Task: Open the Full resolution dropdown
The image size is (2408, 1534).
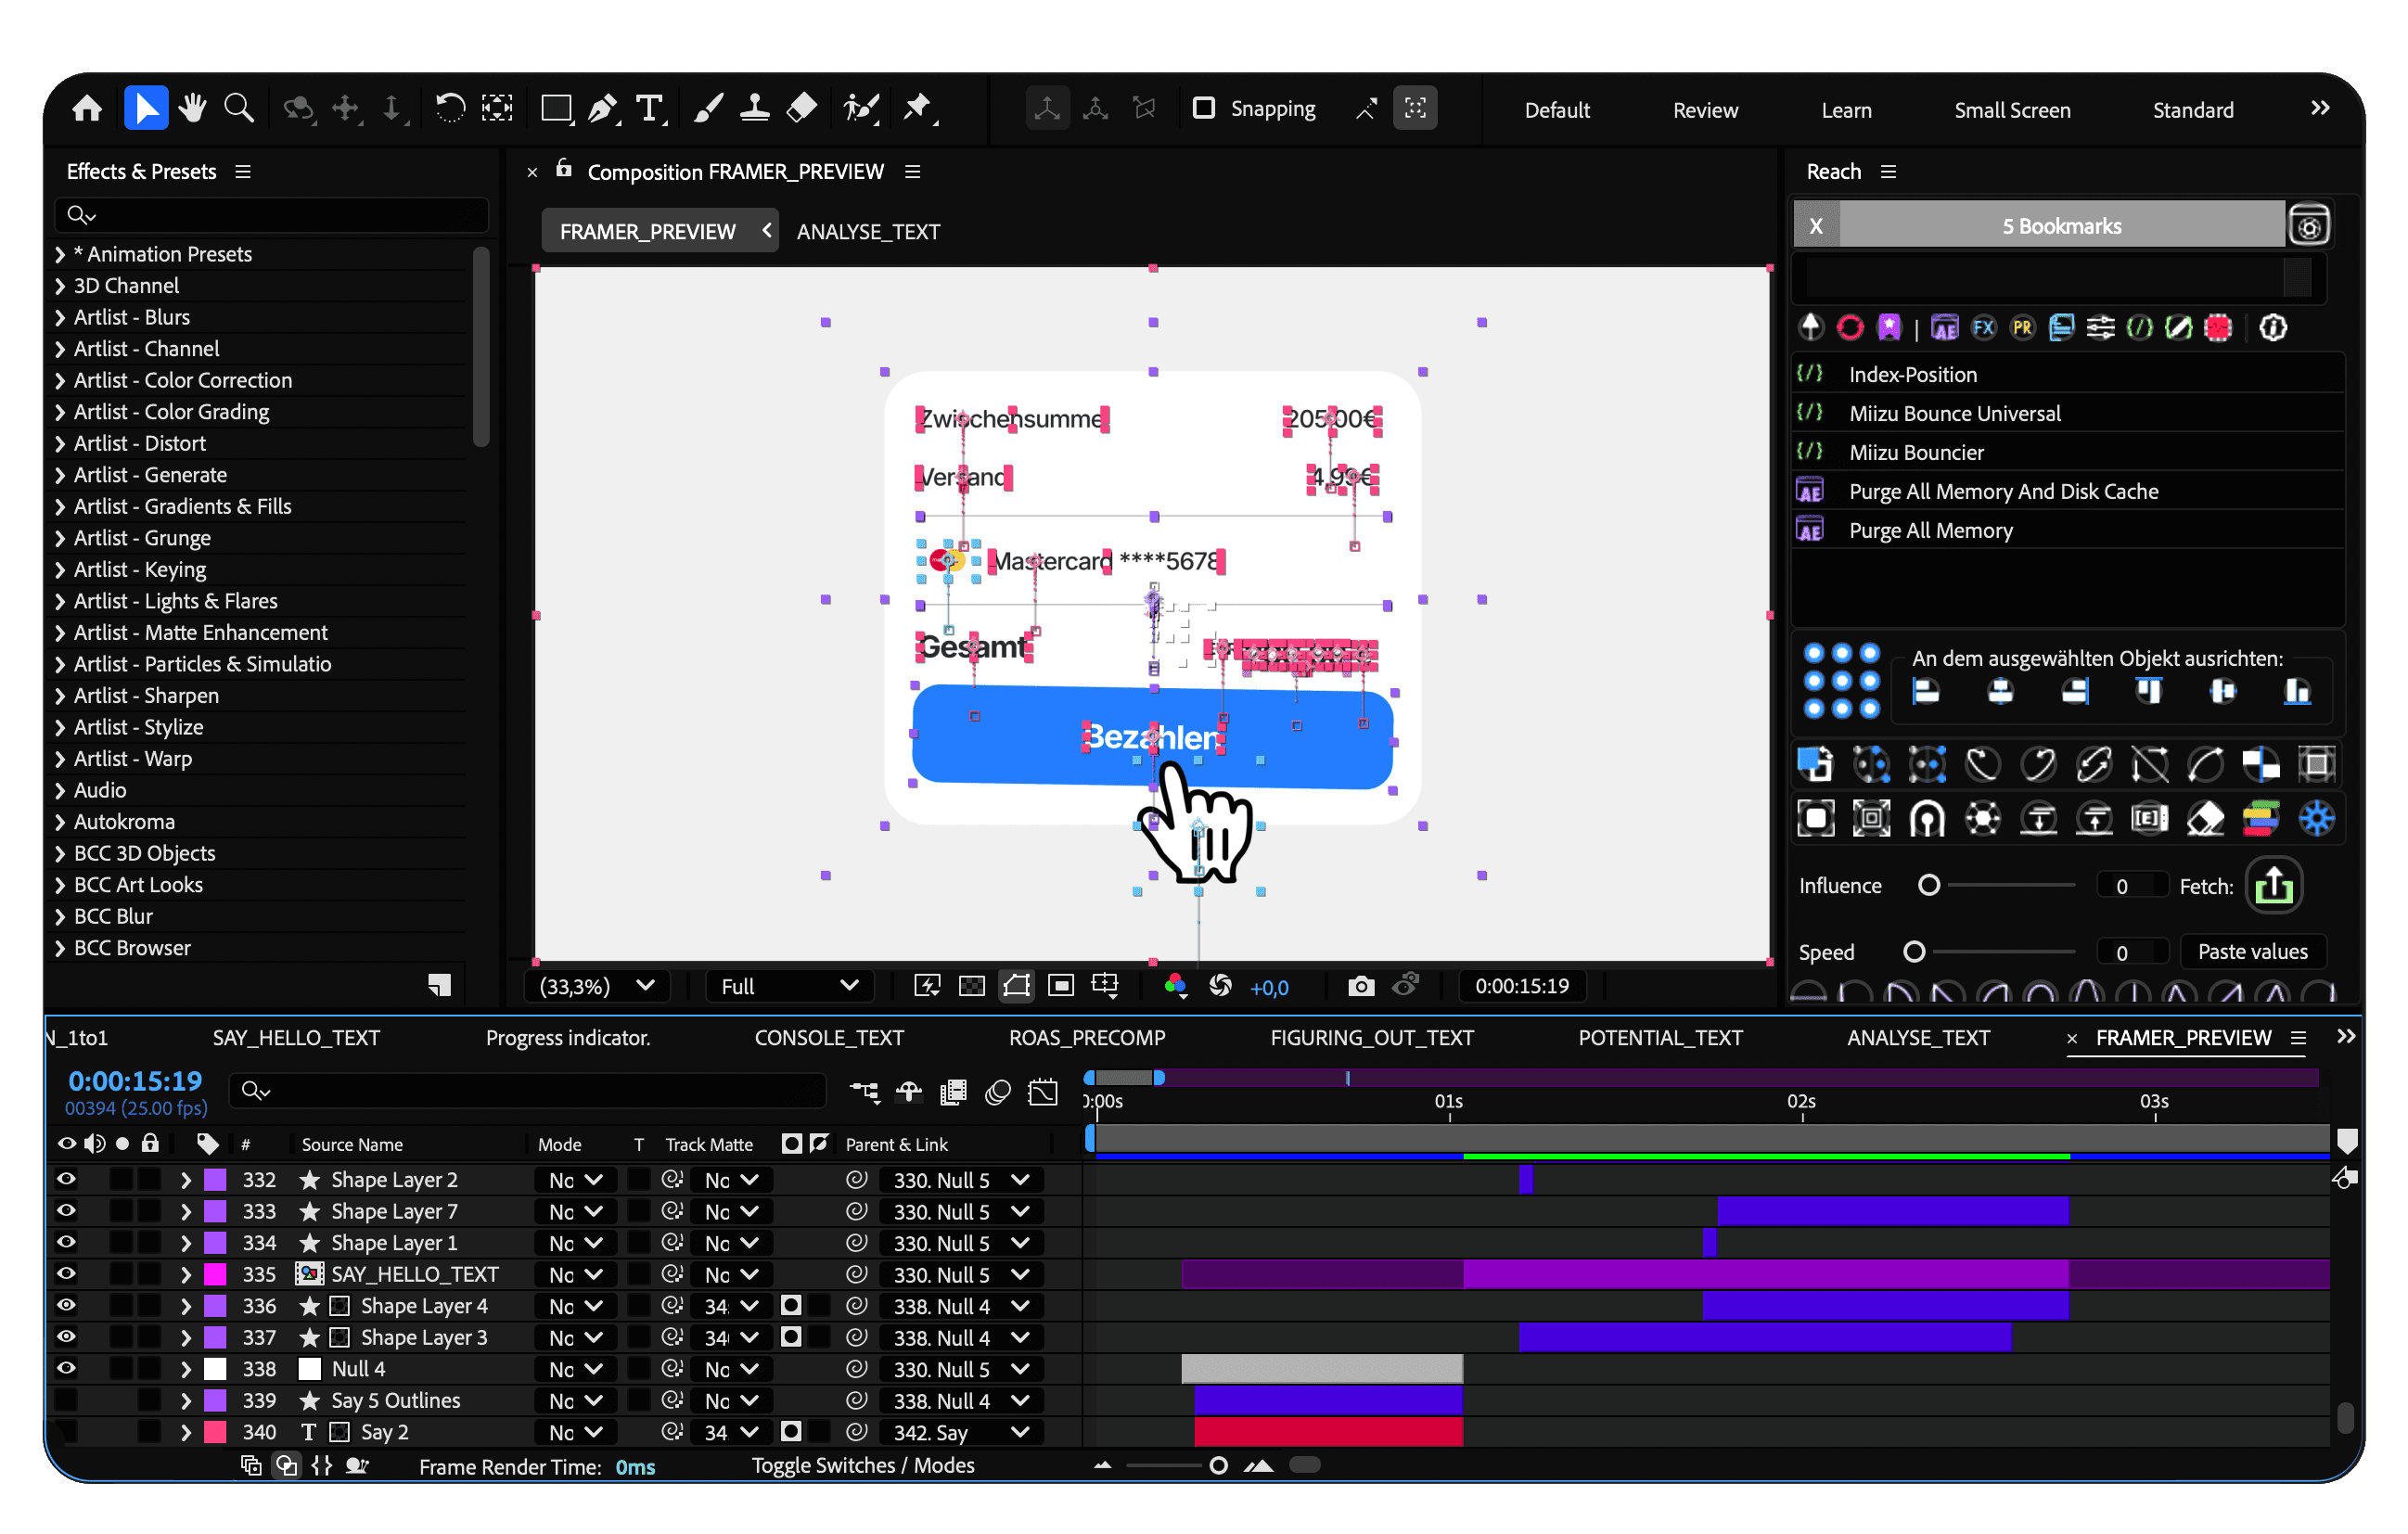Action: pos(789,986)
